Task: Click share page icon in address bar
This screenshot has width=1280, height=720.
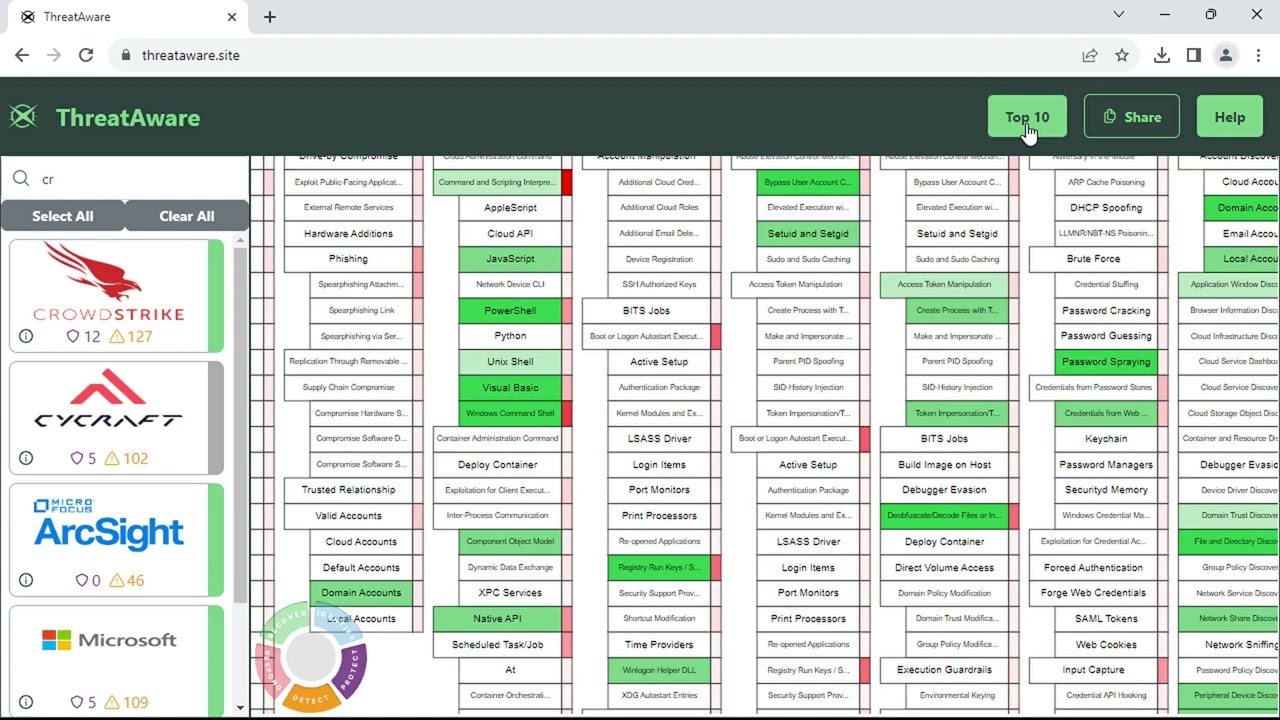Action: click(1090, 55)
